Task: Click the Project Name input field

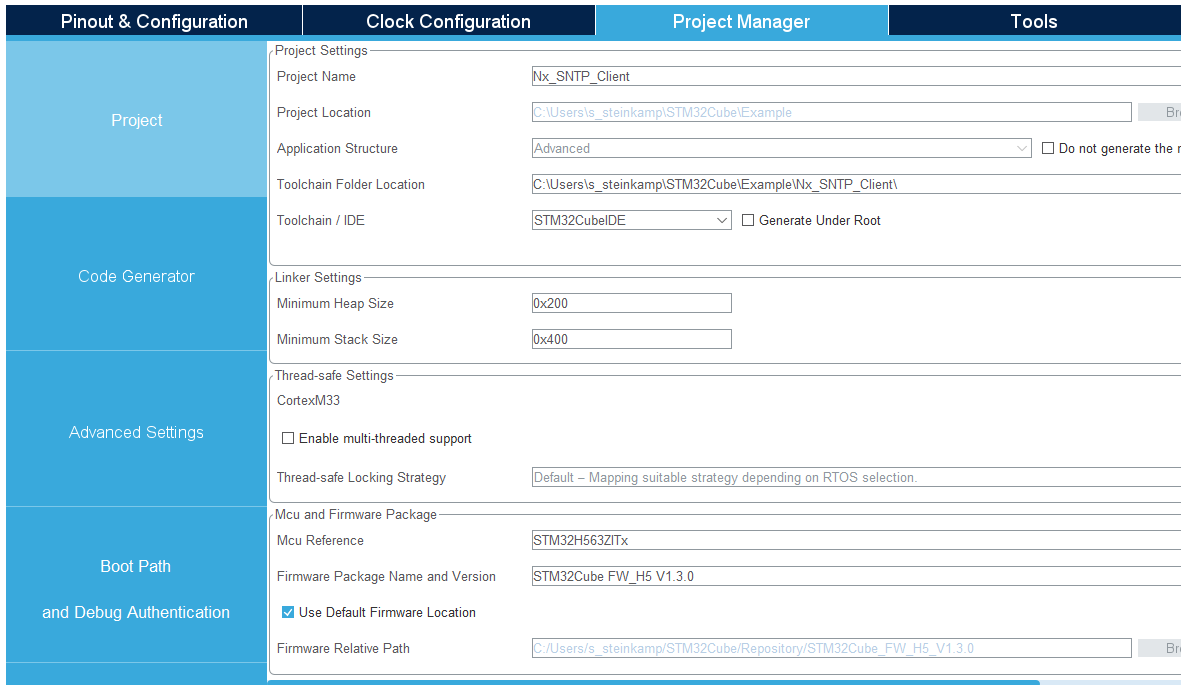Action: point(856,76)
